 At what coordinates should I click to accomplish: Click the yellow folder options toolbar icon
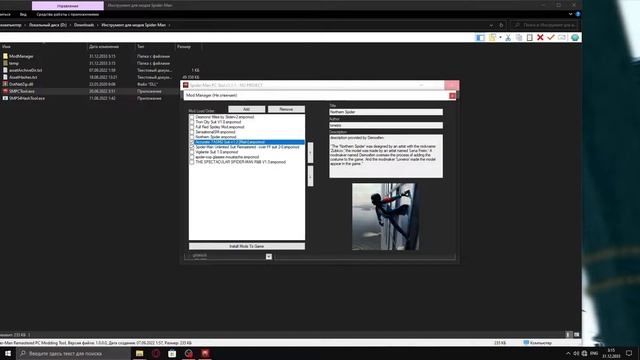pyautogui.click(x=493, y=38)
